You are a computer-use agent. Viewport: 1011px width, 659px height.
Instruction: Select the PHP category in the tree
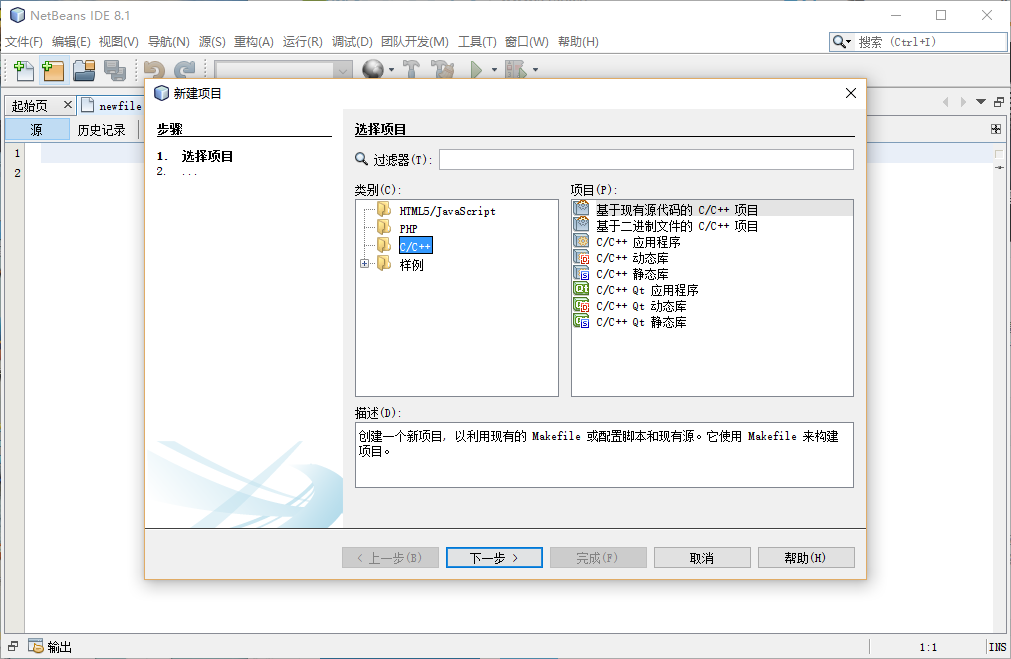408,228
